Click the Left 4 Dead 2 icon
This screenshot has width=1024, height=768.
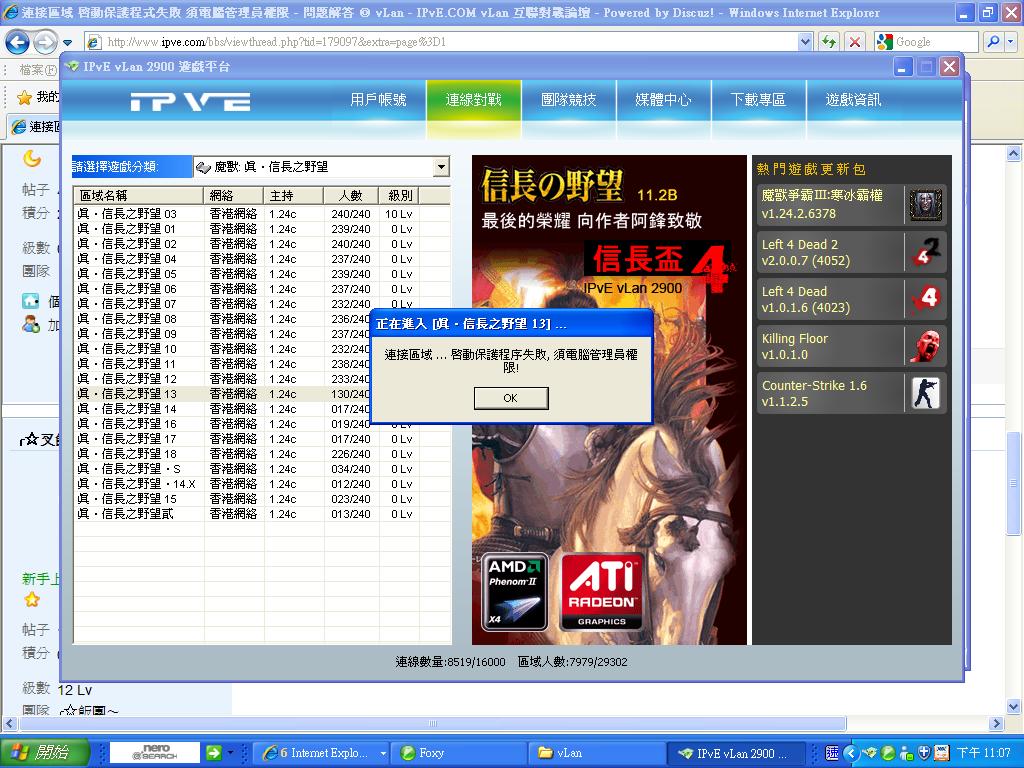[925, 252]
